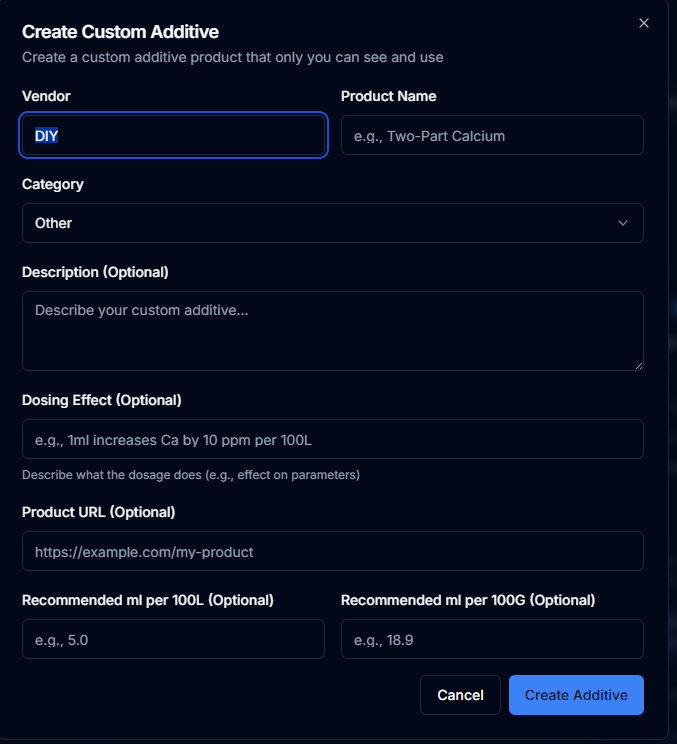Image resolution: width=677 pixels, height=744 pixels.
Task: Click the Description (Optional) label
Action: [95, 272]
